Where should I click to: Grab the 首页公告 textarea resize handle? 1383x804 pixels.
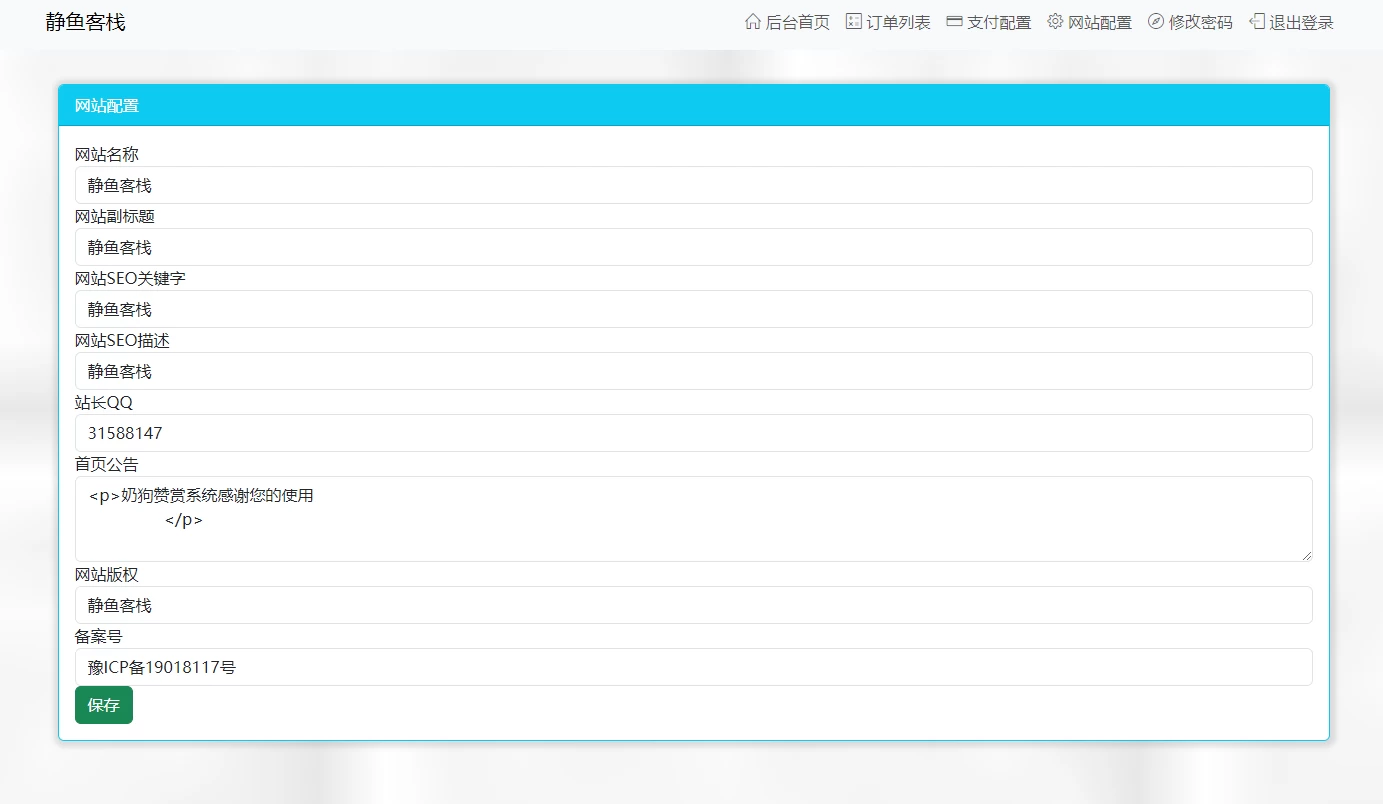point(1306,555)
